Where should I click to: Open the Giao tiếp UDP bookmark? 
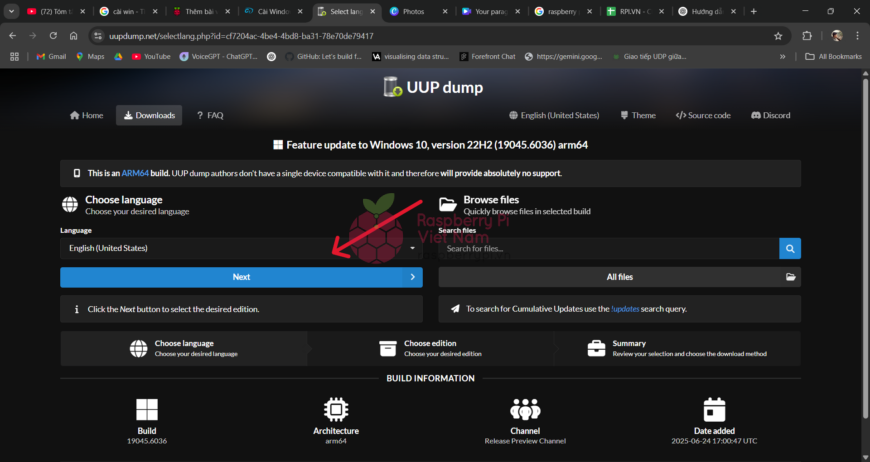(649, 57)
